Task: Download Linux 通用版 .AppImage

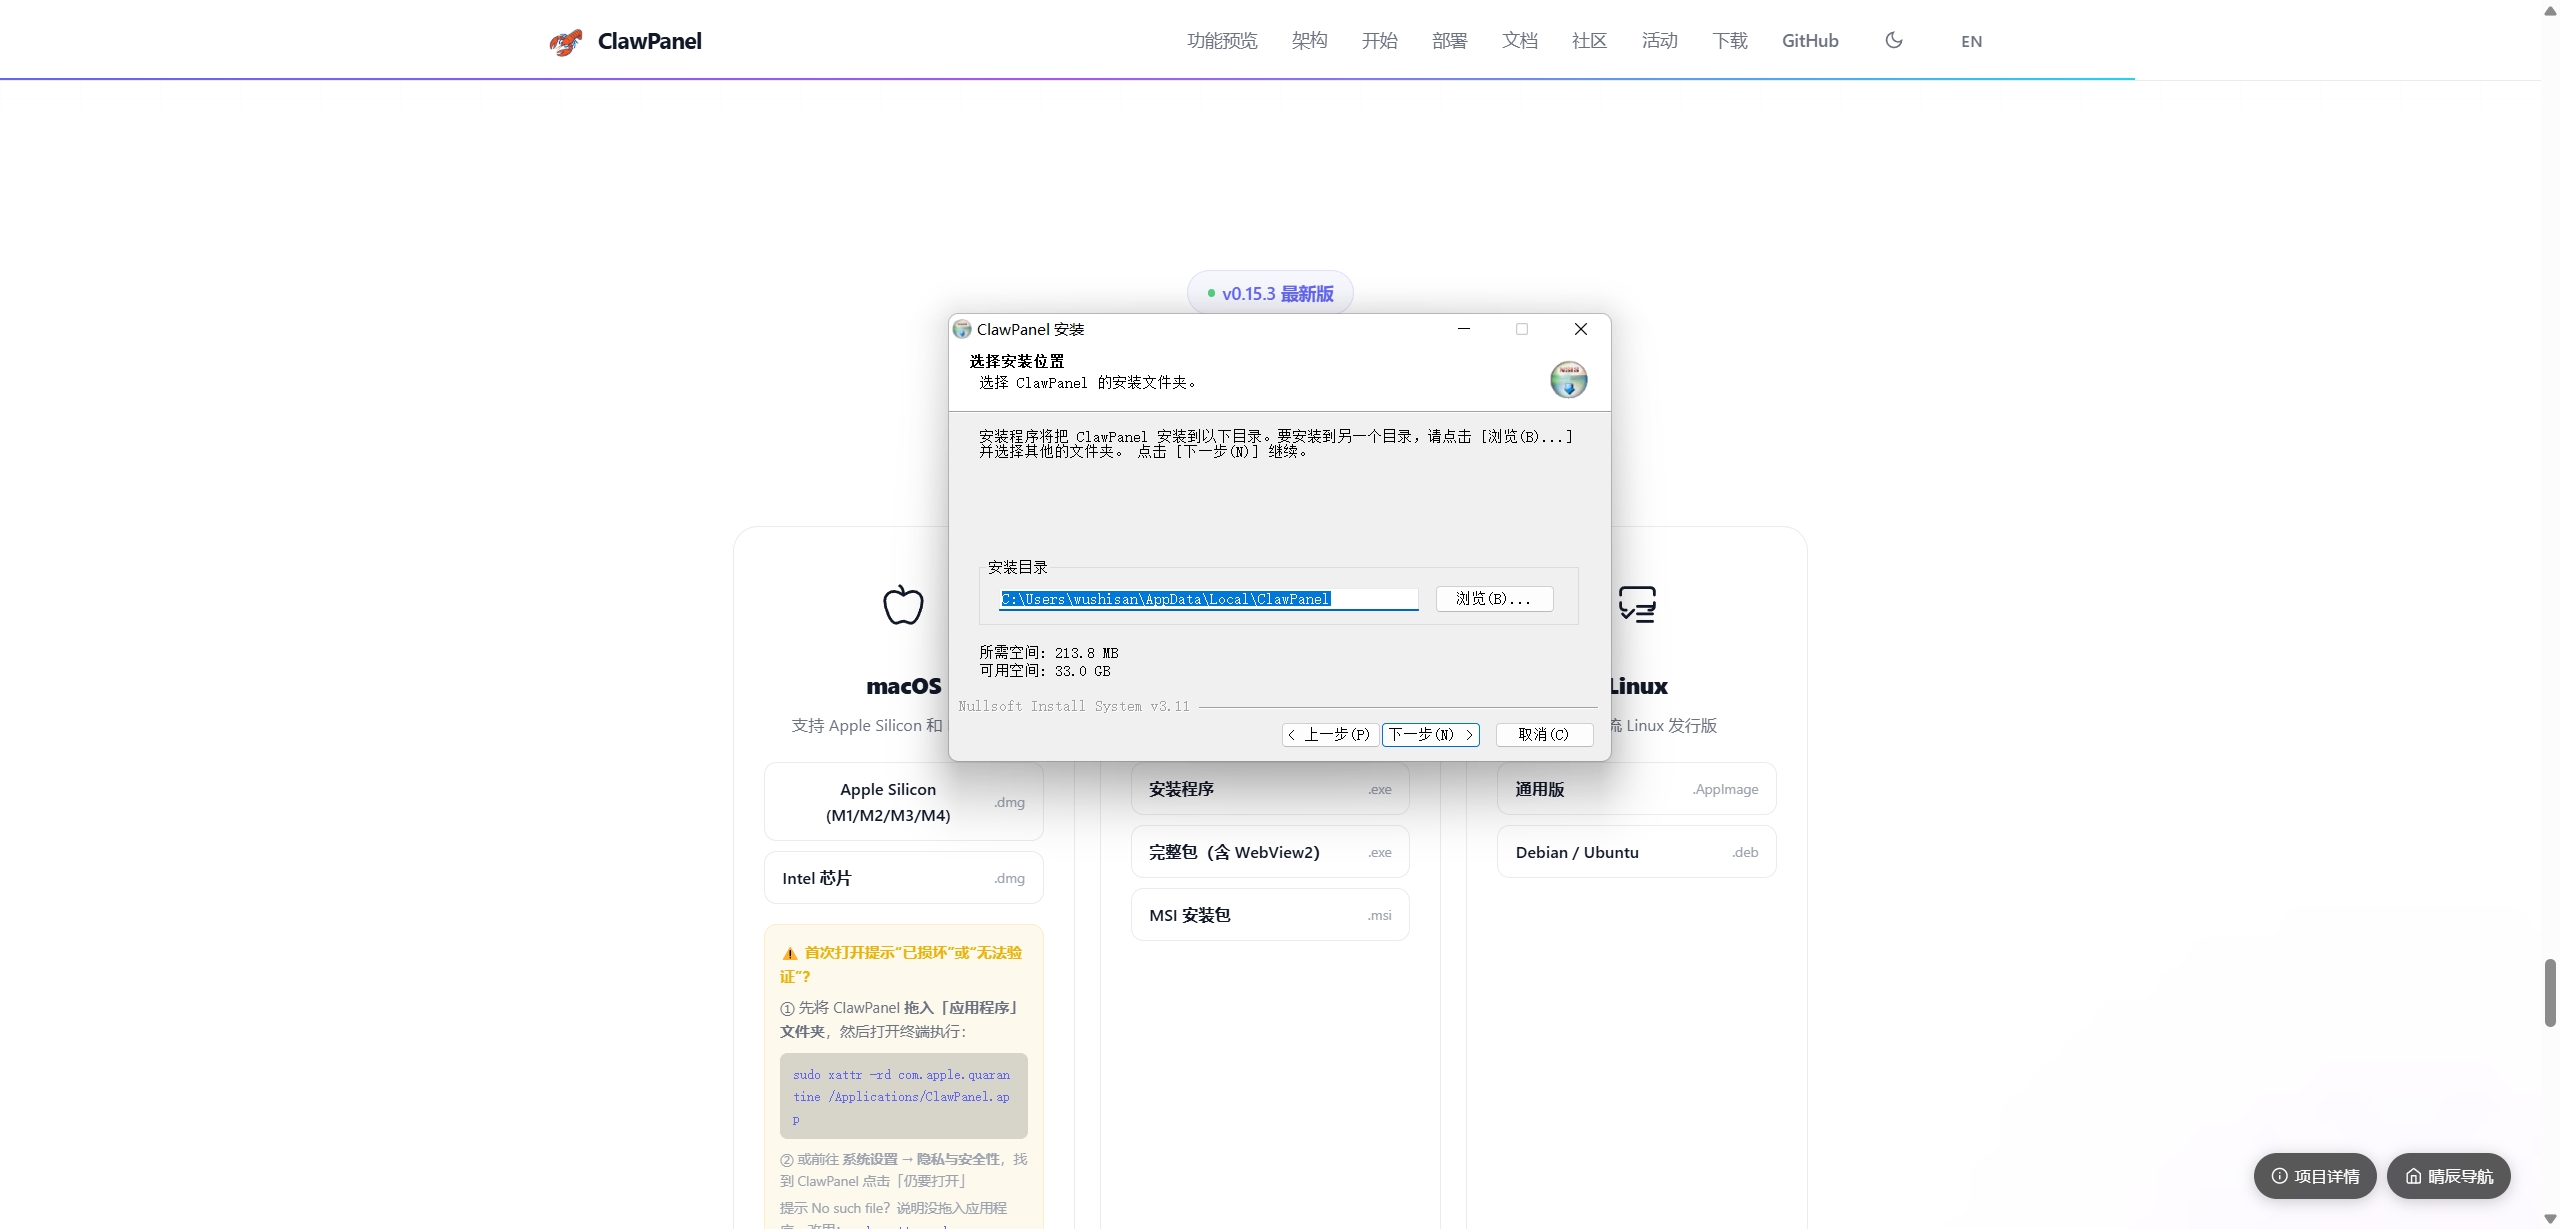Action: coord(1636,789)
